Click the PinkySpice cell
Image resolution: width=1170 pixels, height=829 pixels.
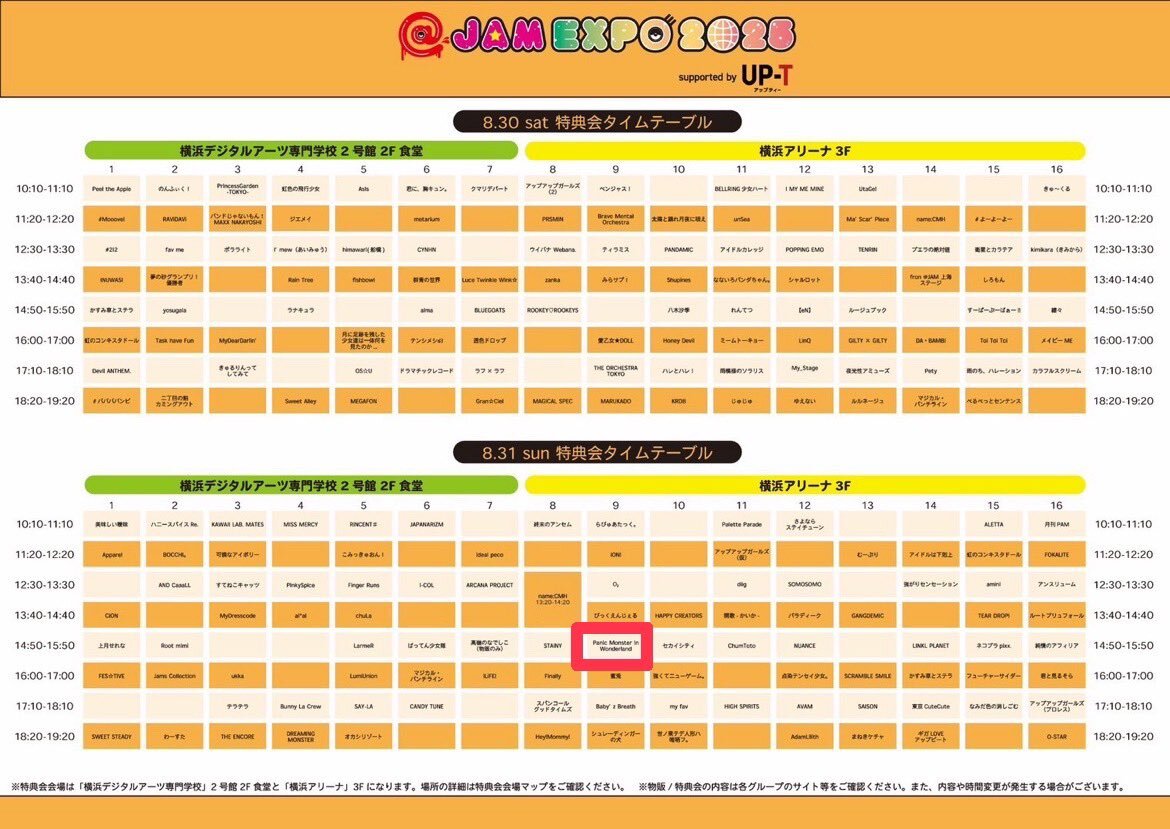(301, 585)
